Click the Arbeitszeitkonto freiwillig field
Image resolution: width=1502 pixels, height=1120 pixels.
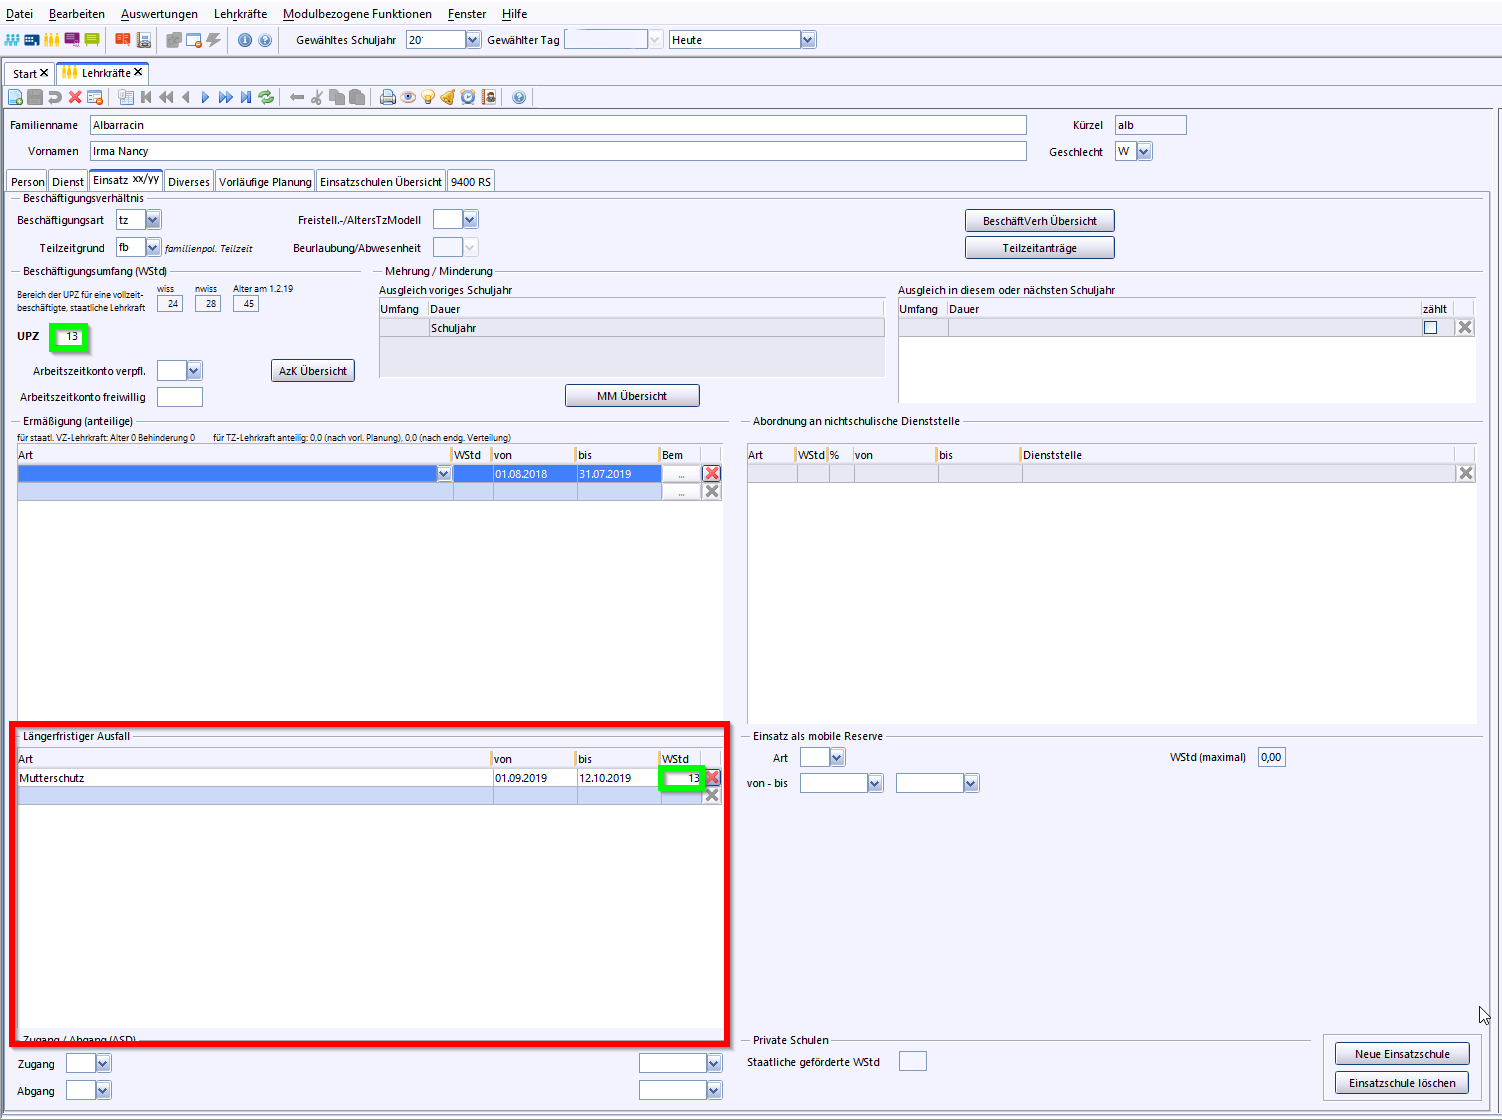point(180,397)
